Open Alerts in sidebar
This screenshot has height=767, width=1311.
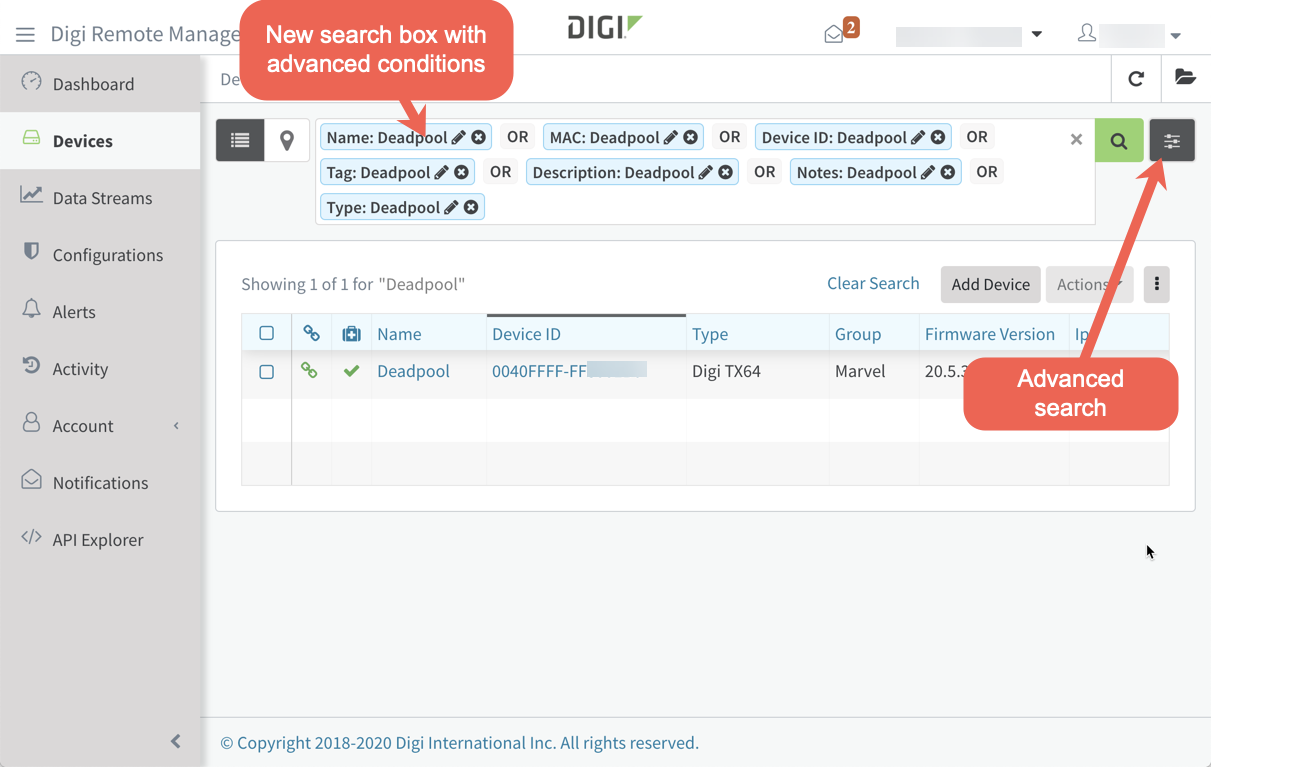pos(100,311)
